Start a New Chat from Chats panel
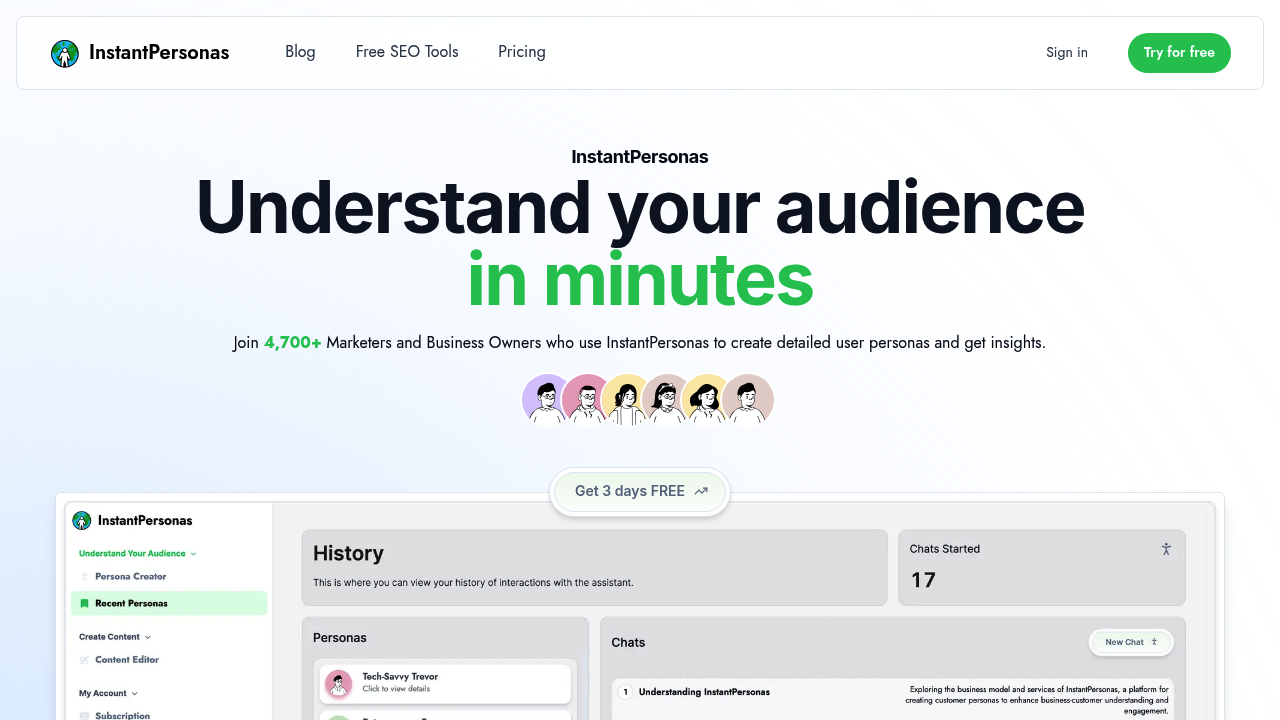 tap(1131, 642)
